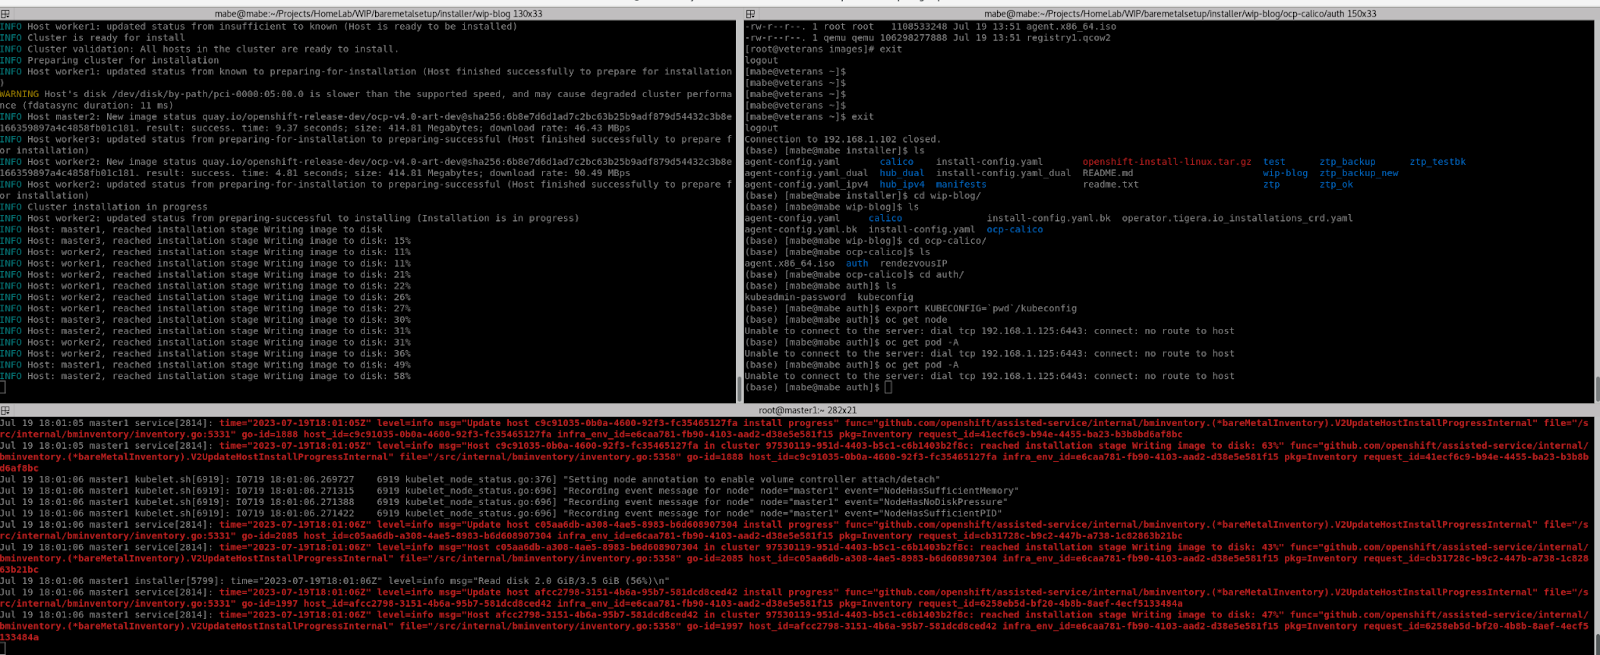The image size is (1600, 655).
Task: Click the red openshift-install-linux.tar.gz file name
Action: (x=1166, y=162)
